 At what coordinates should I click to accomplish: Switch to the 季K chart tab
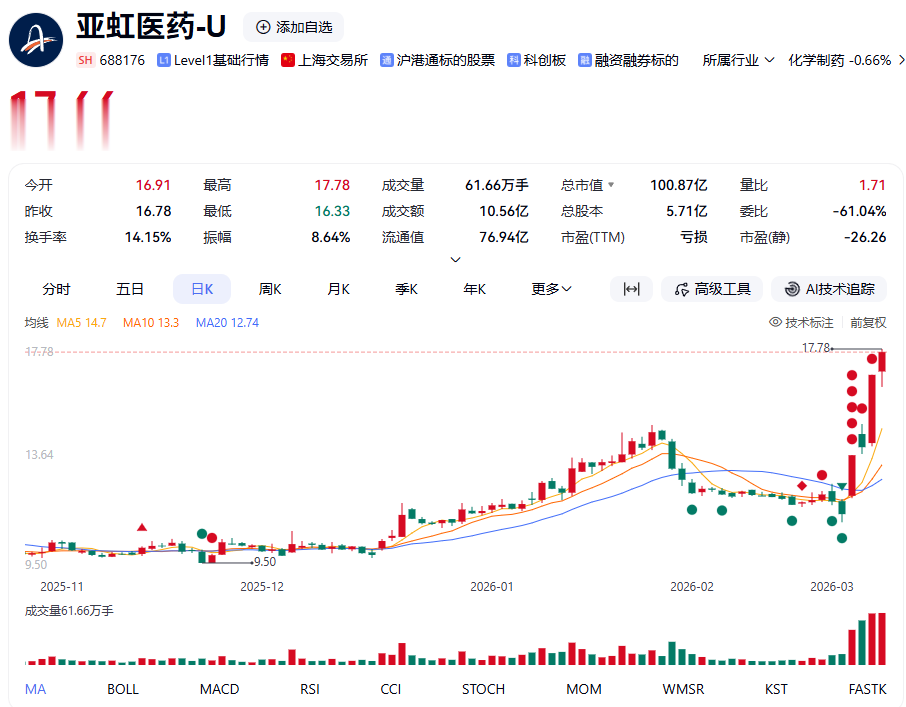[406, 289]
